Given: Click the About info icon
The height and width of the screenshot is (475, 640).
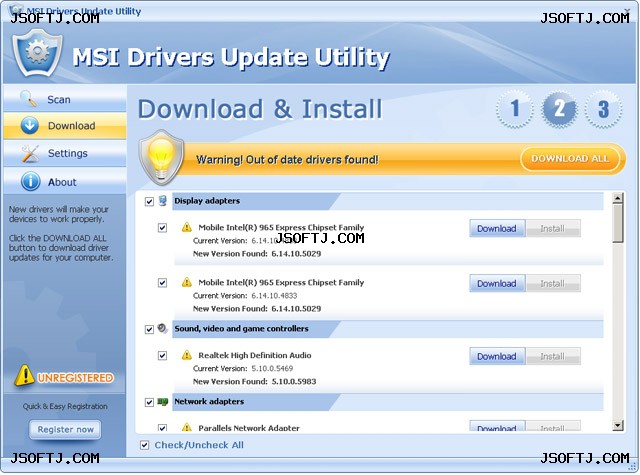Looking at the screenshot, I should [x=30, y=182].
